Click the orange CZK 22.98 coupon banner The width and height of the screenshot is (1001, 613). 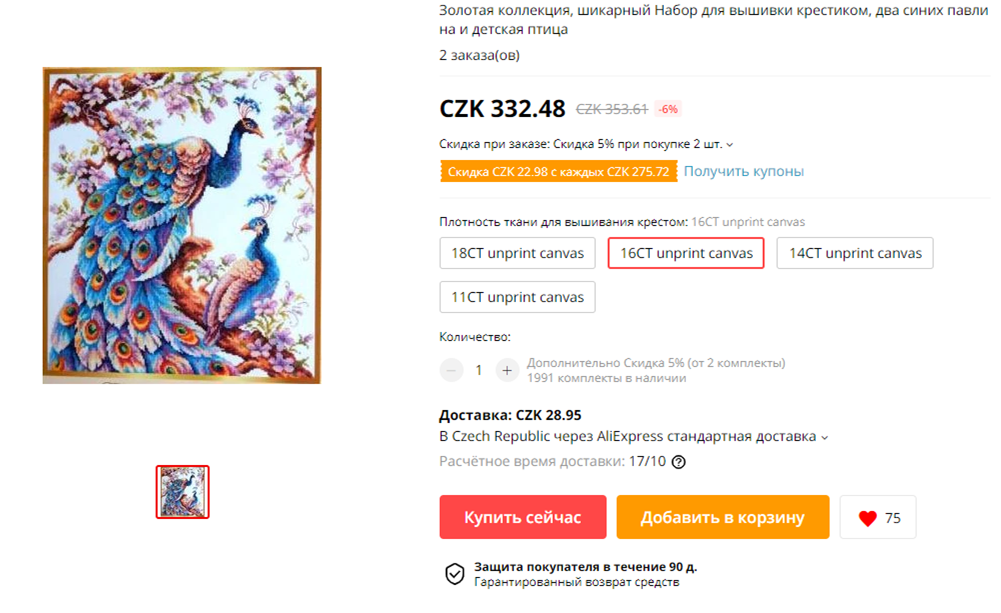click(559, 172)
